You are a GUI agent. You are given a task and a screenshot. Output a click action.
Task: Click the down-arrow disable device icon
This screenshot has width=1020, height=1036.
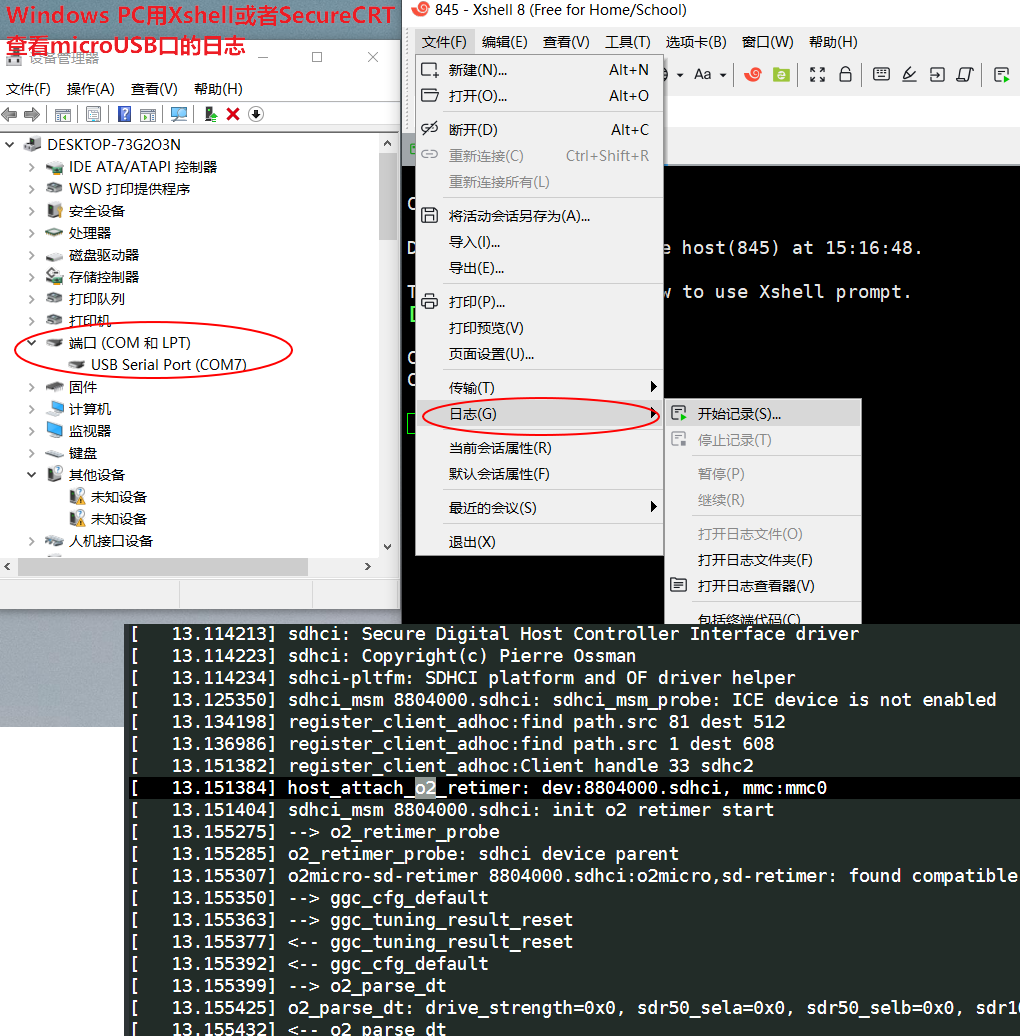(x=256, y=114)
